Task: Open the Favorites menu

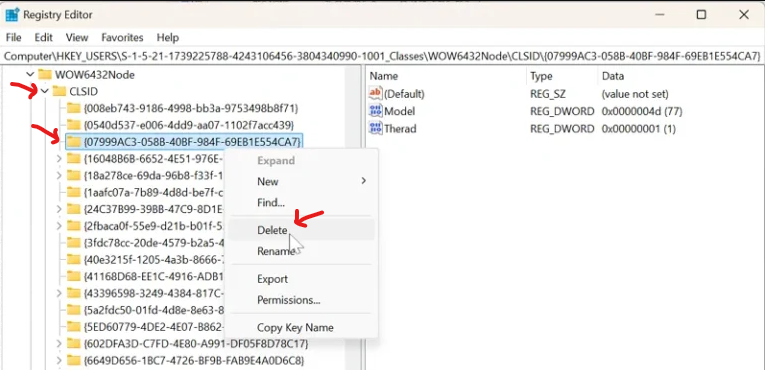Action: (122, 38)
